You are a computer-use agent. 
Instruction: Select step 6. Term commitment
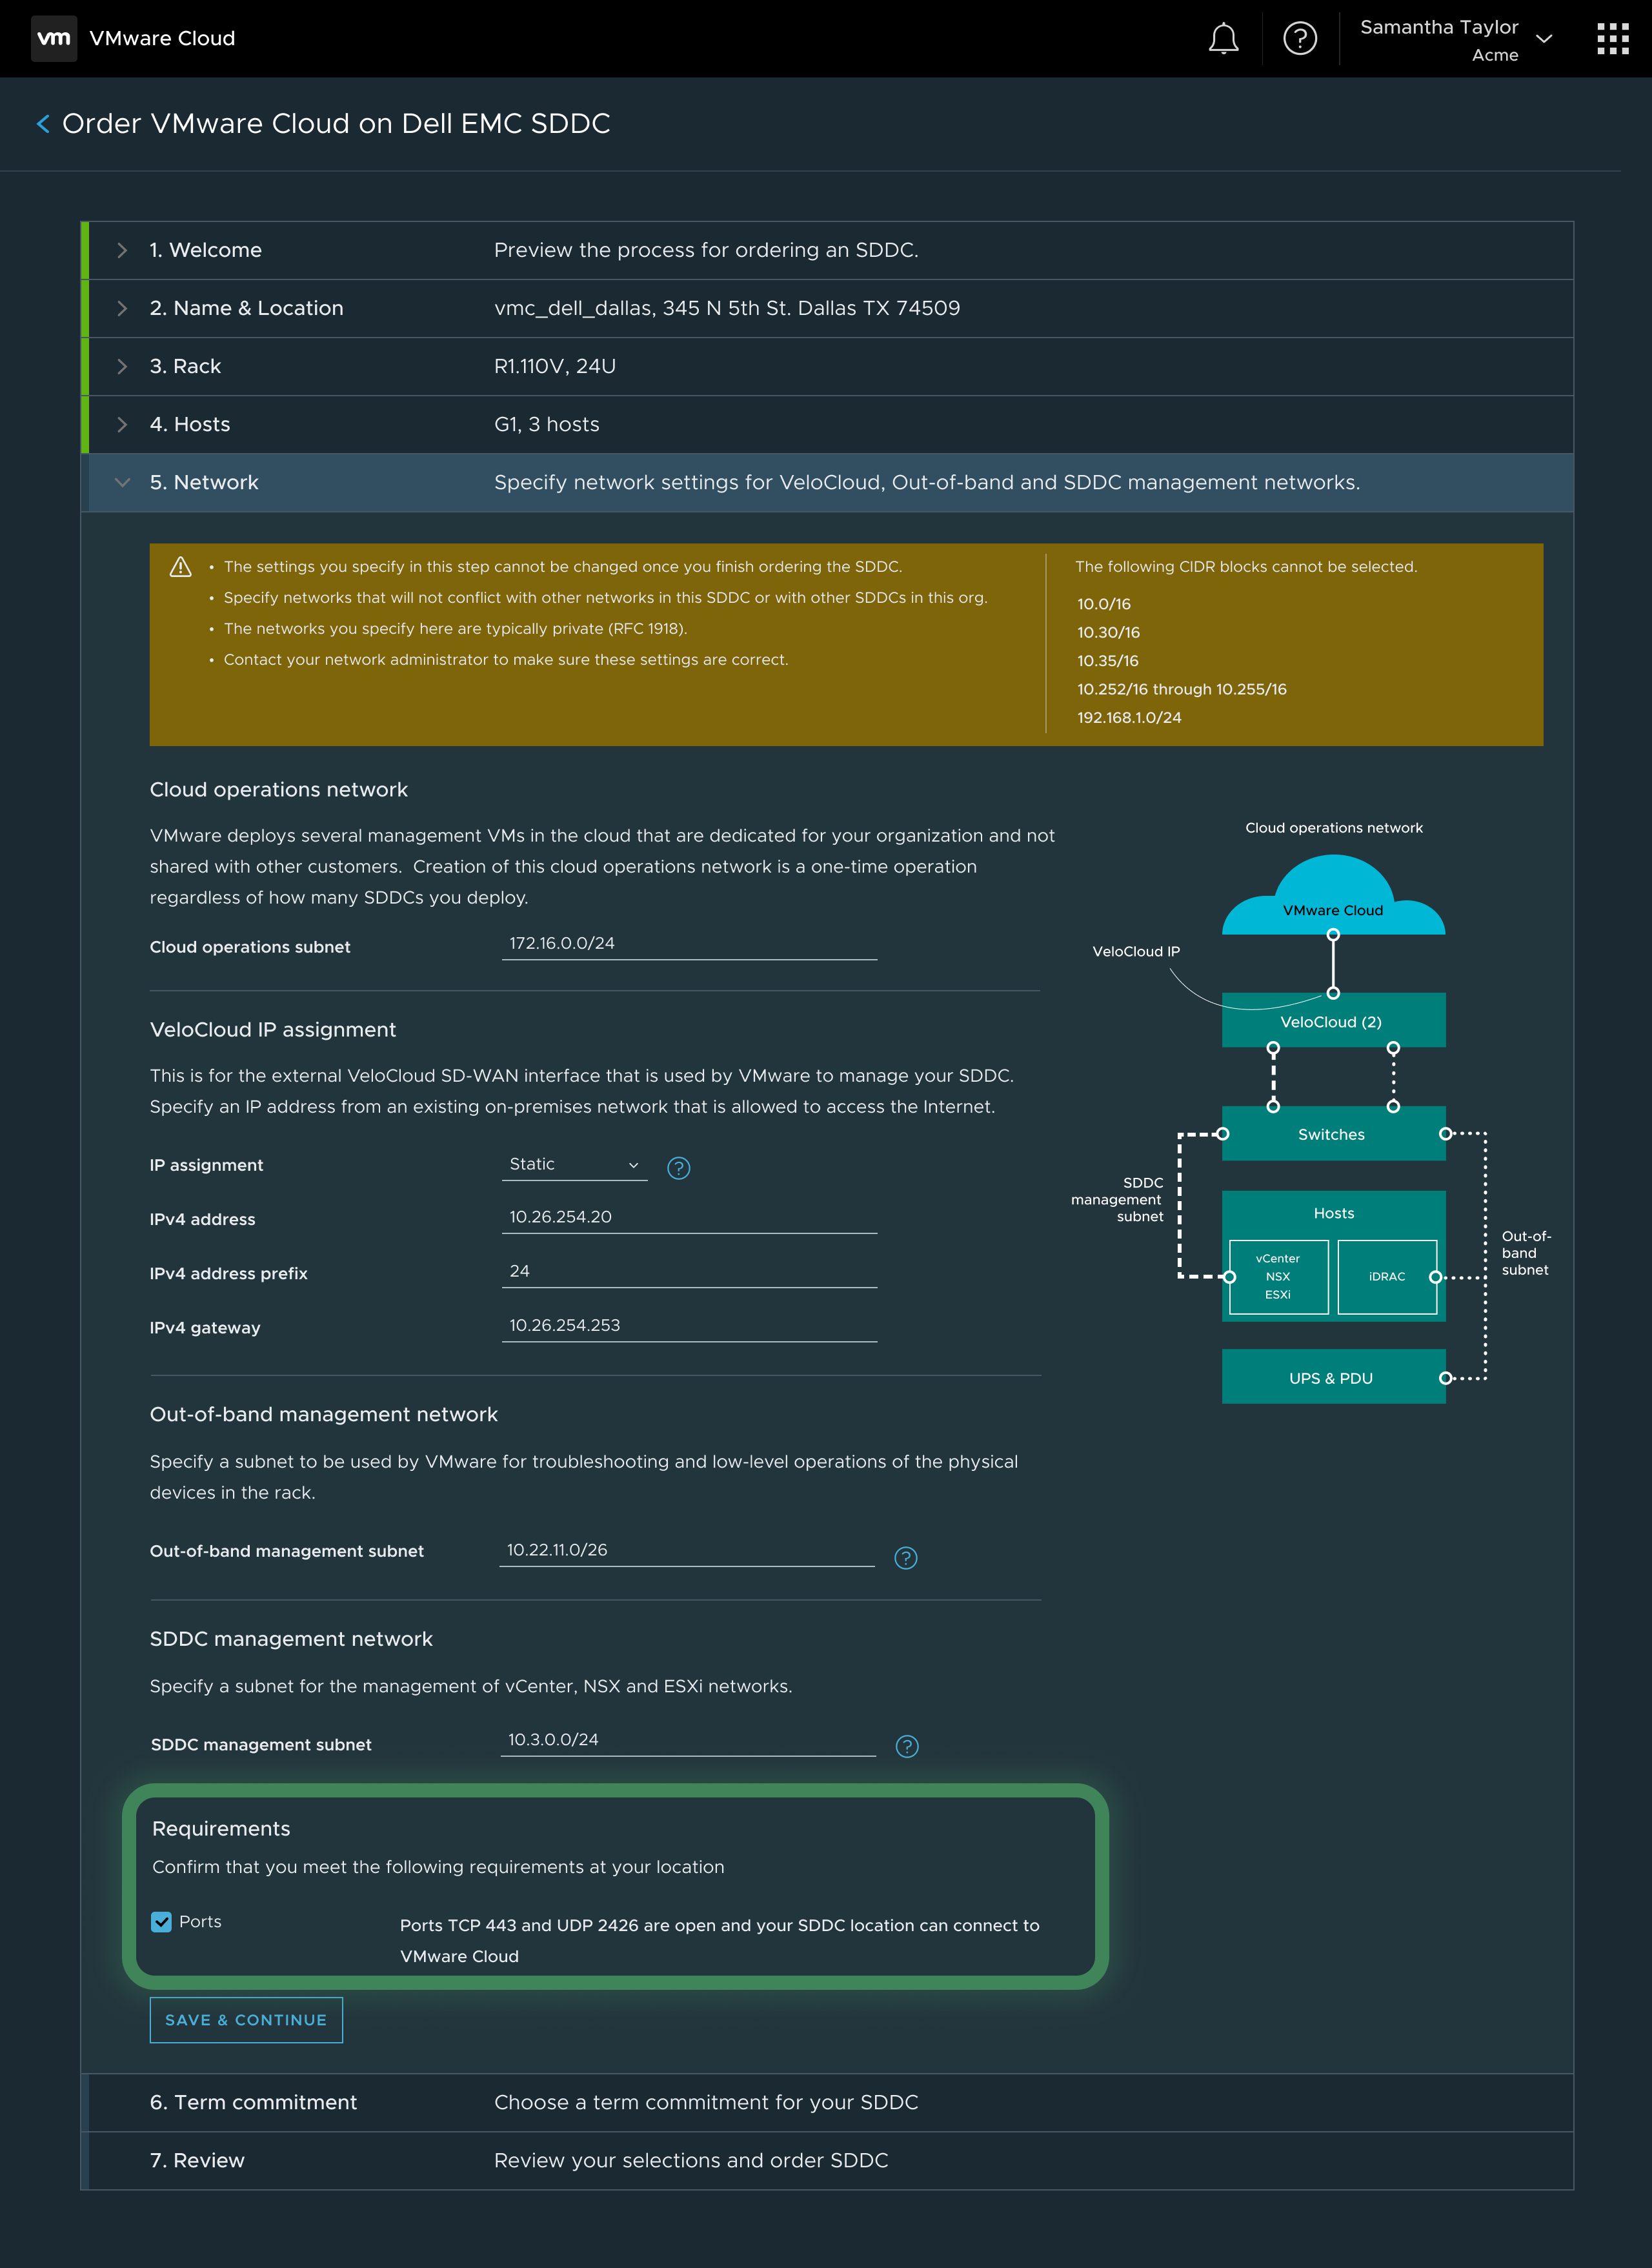pos(826,2102)
